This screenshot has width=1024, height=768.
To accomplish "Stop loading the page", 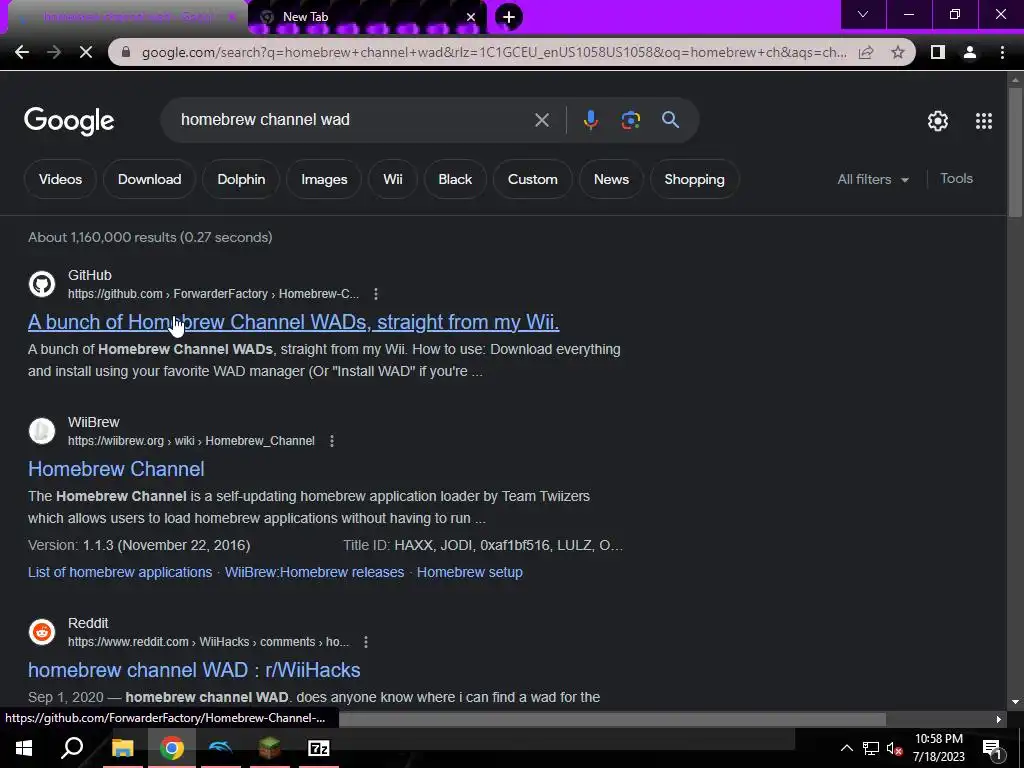I will [86, 52].
